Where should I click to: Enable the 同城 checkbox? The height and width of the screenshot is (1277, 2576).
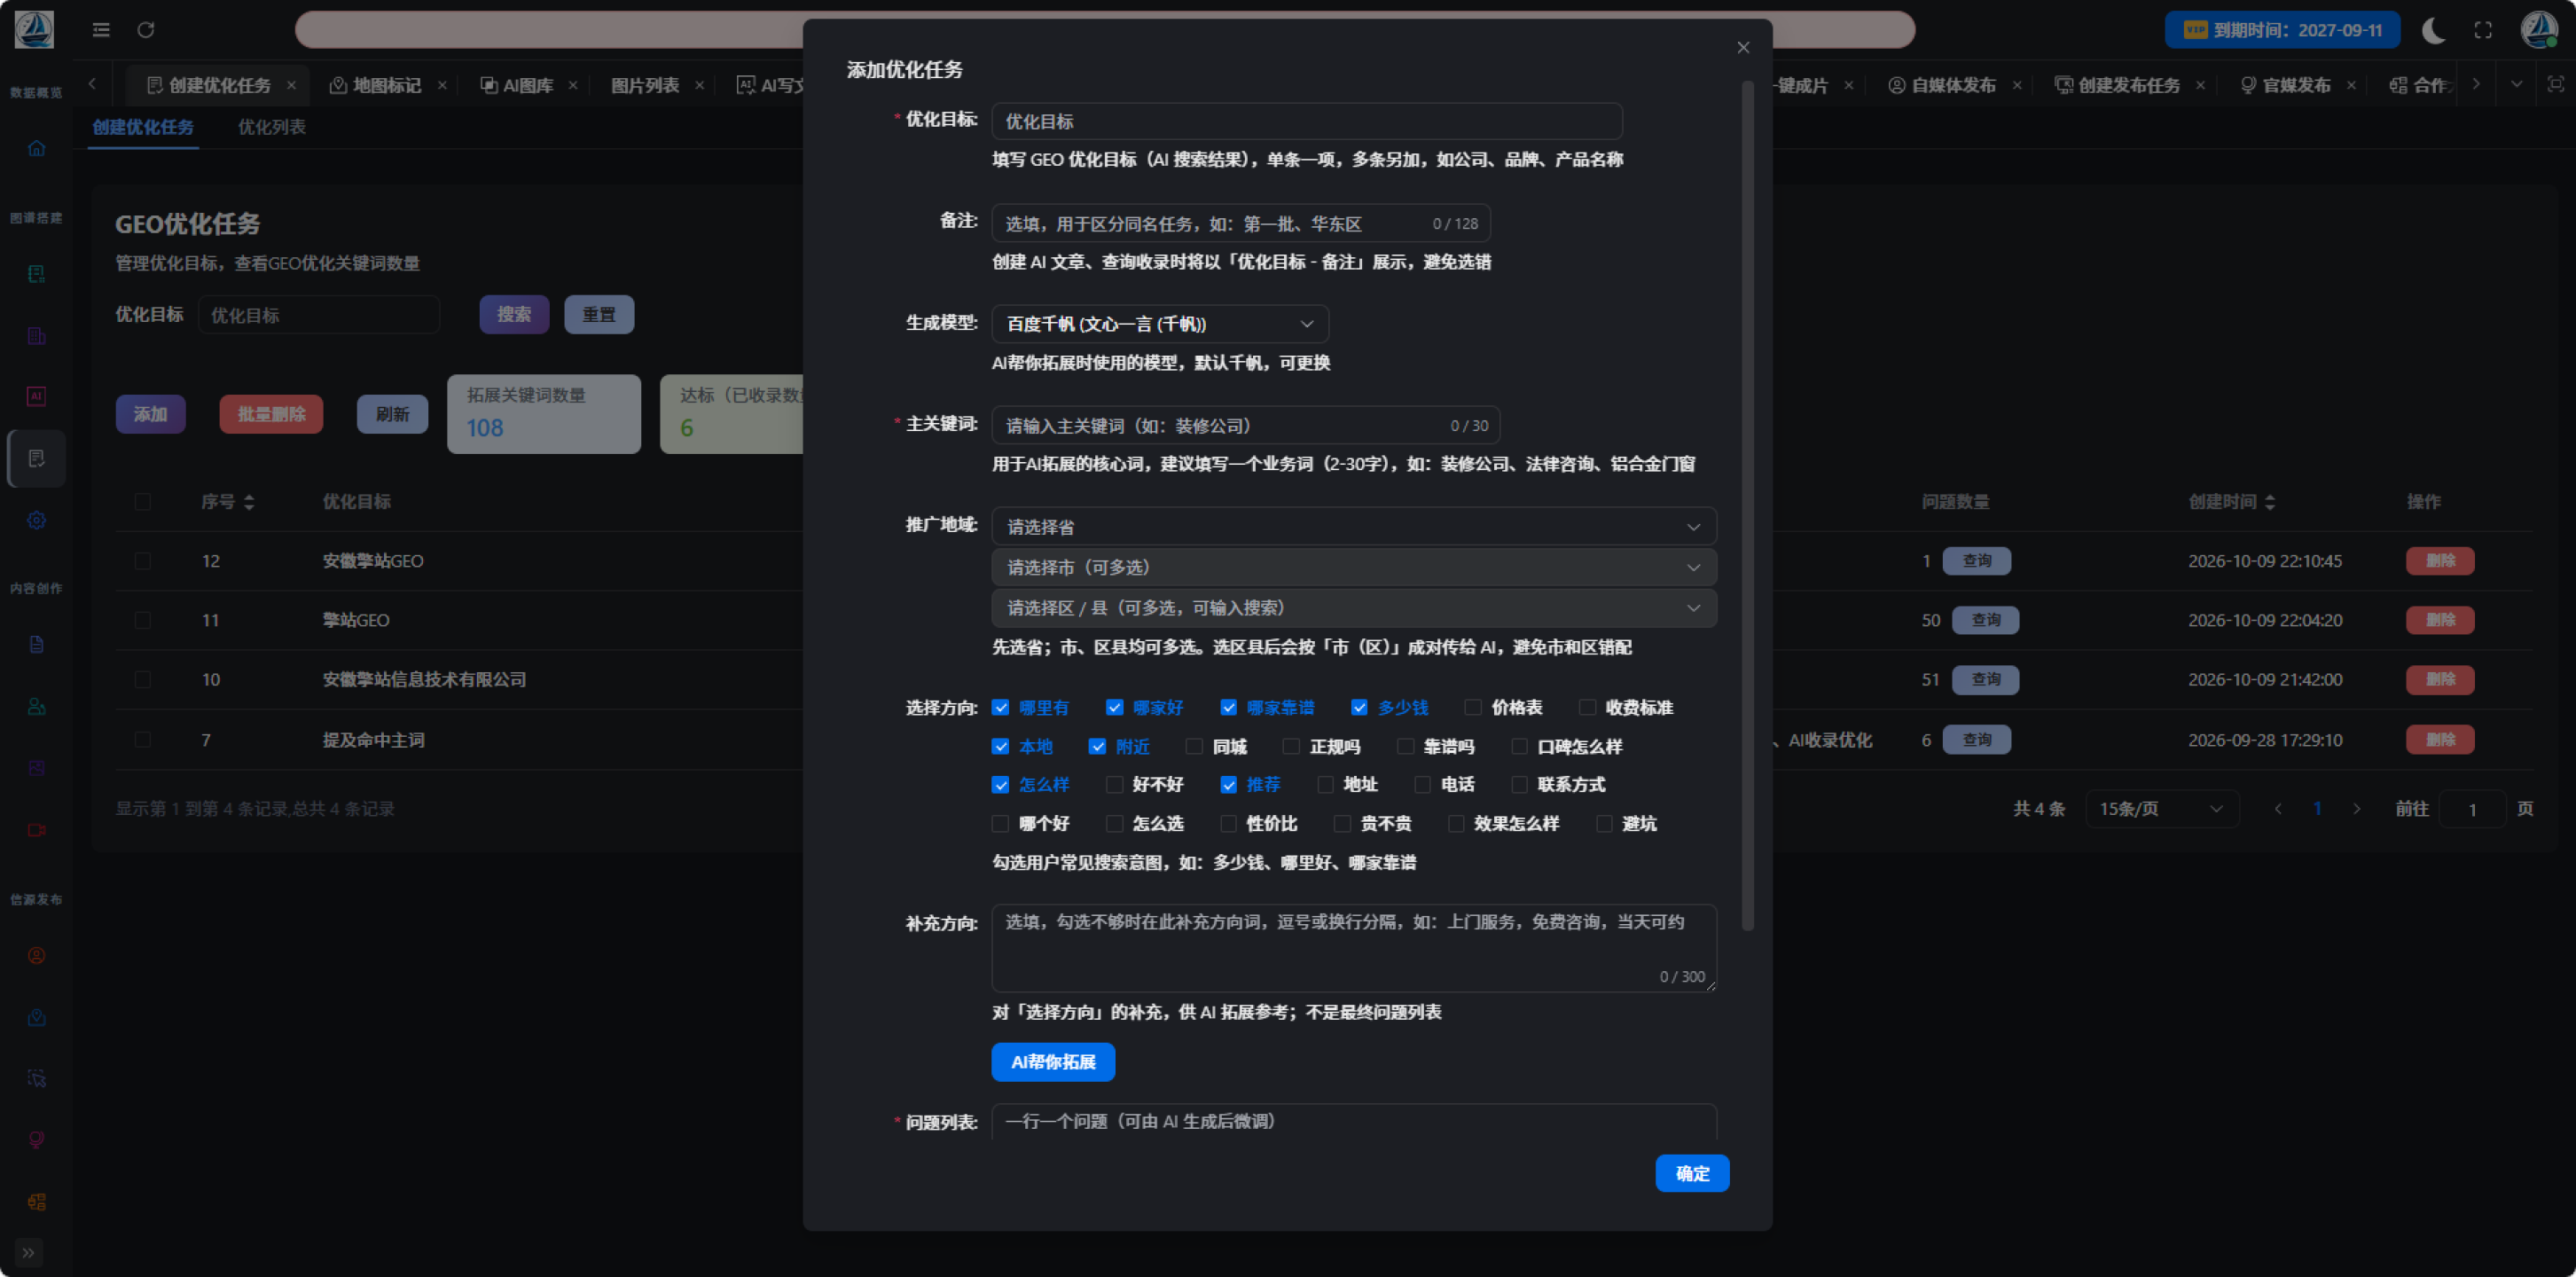[1194, 746]
